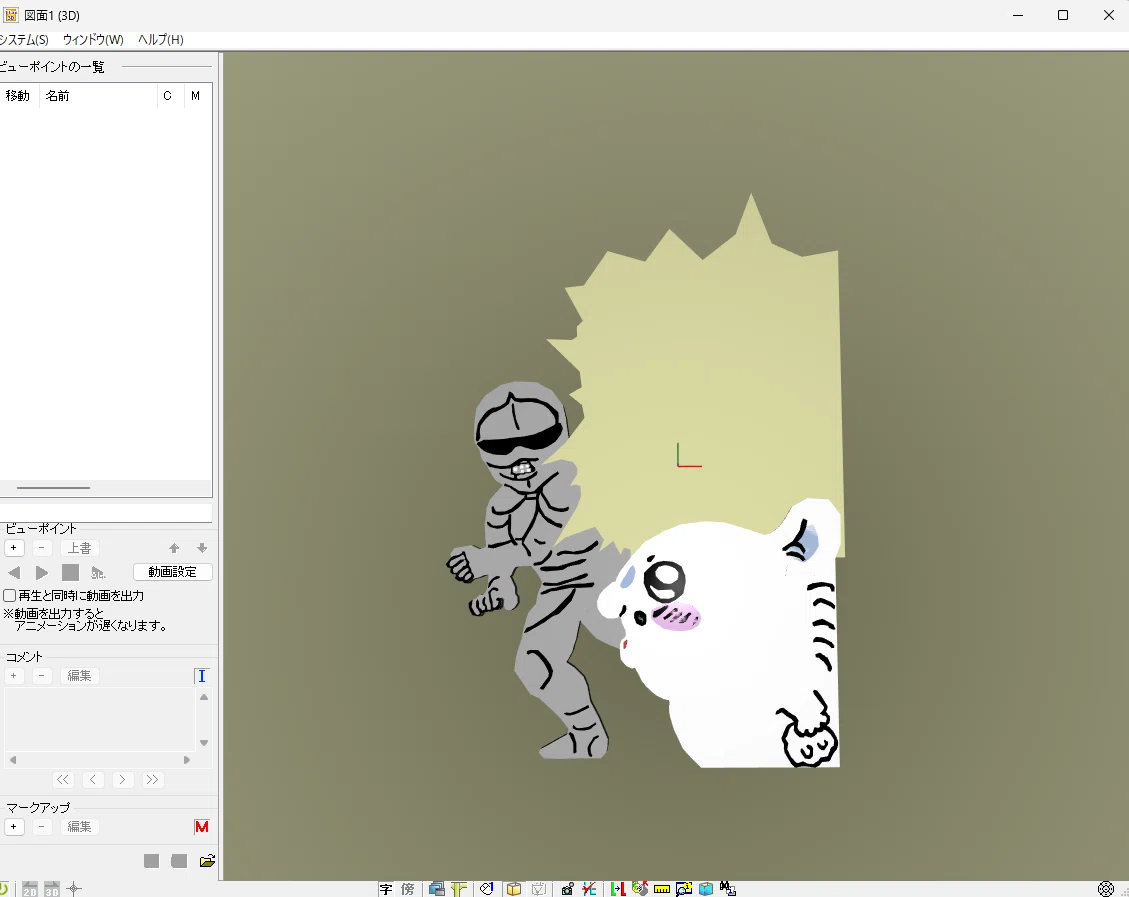Jump to last comment with >> button

click(x=153, y=780)
